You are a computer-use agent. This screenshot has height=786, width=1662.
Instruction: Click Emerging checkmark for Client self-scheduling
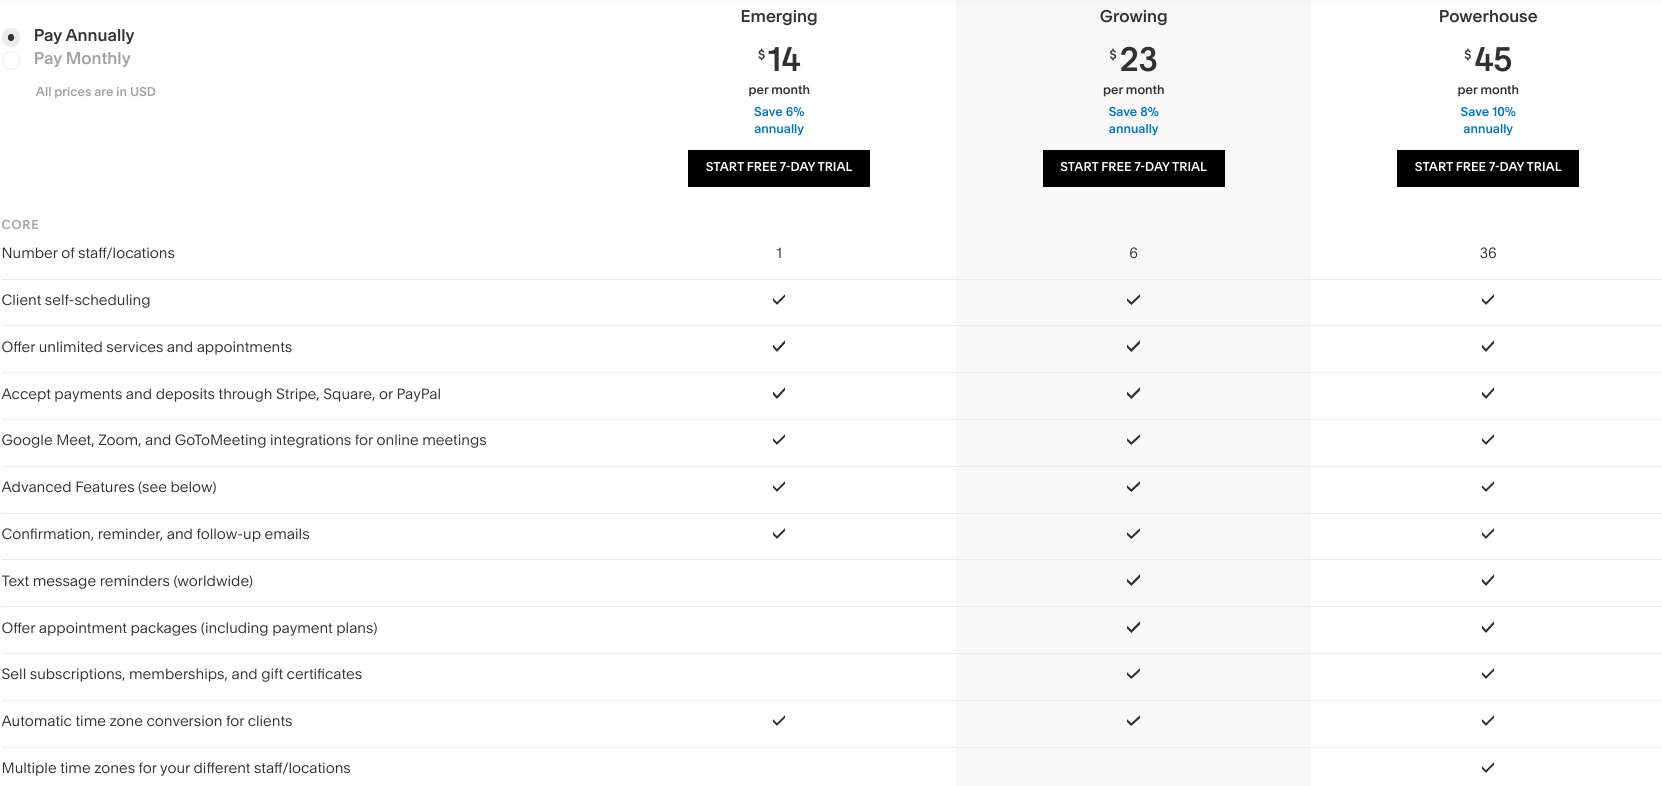click(779, 299)
